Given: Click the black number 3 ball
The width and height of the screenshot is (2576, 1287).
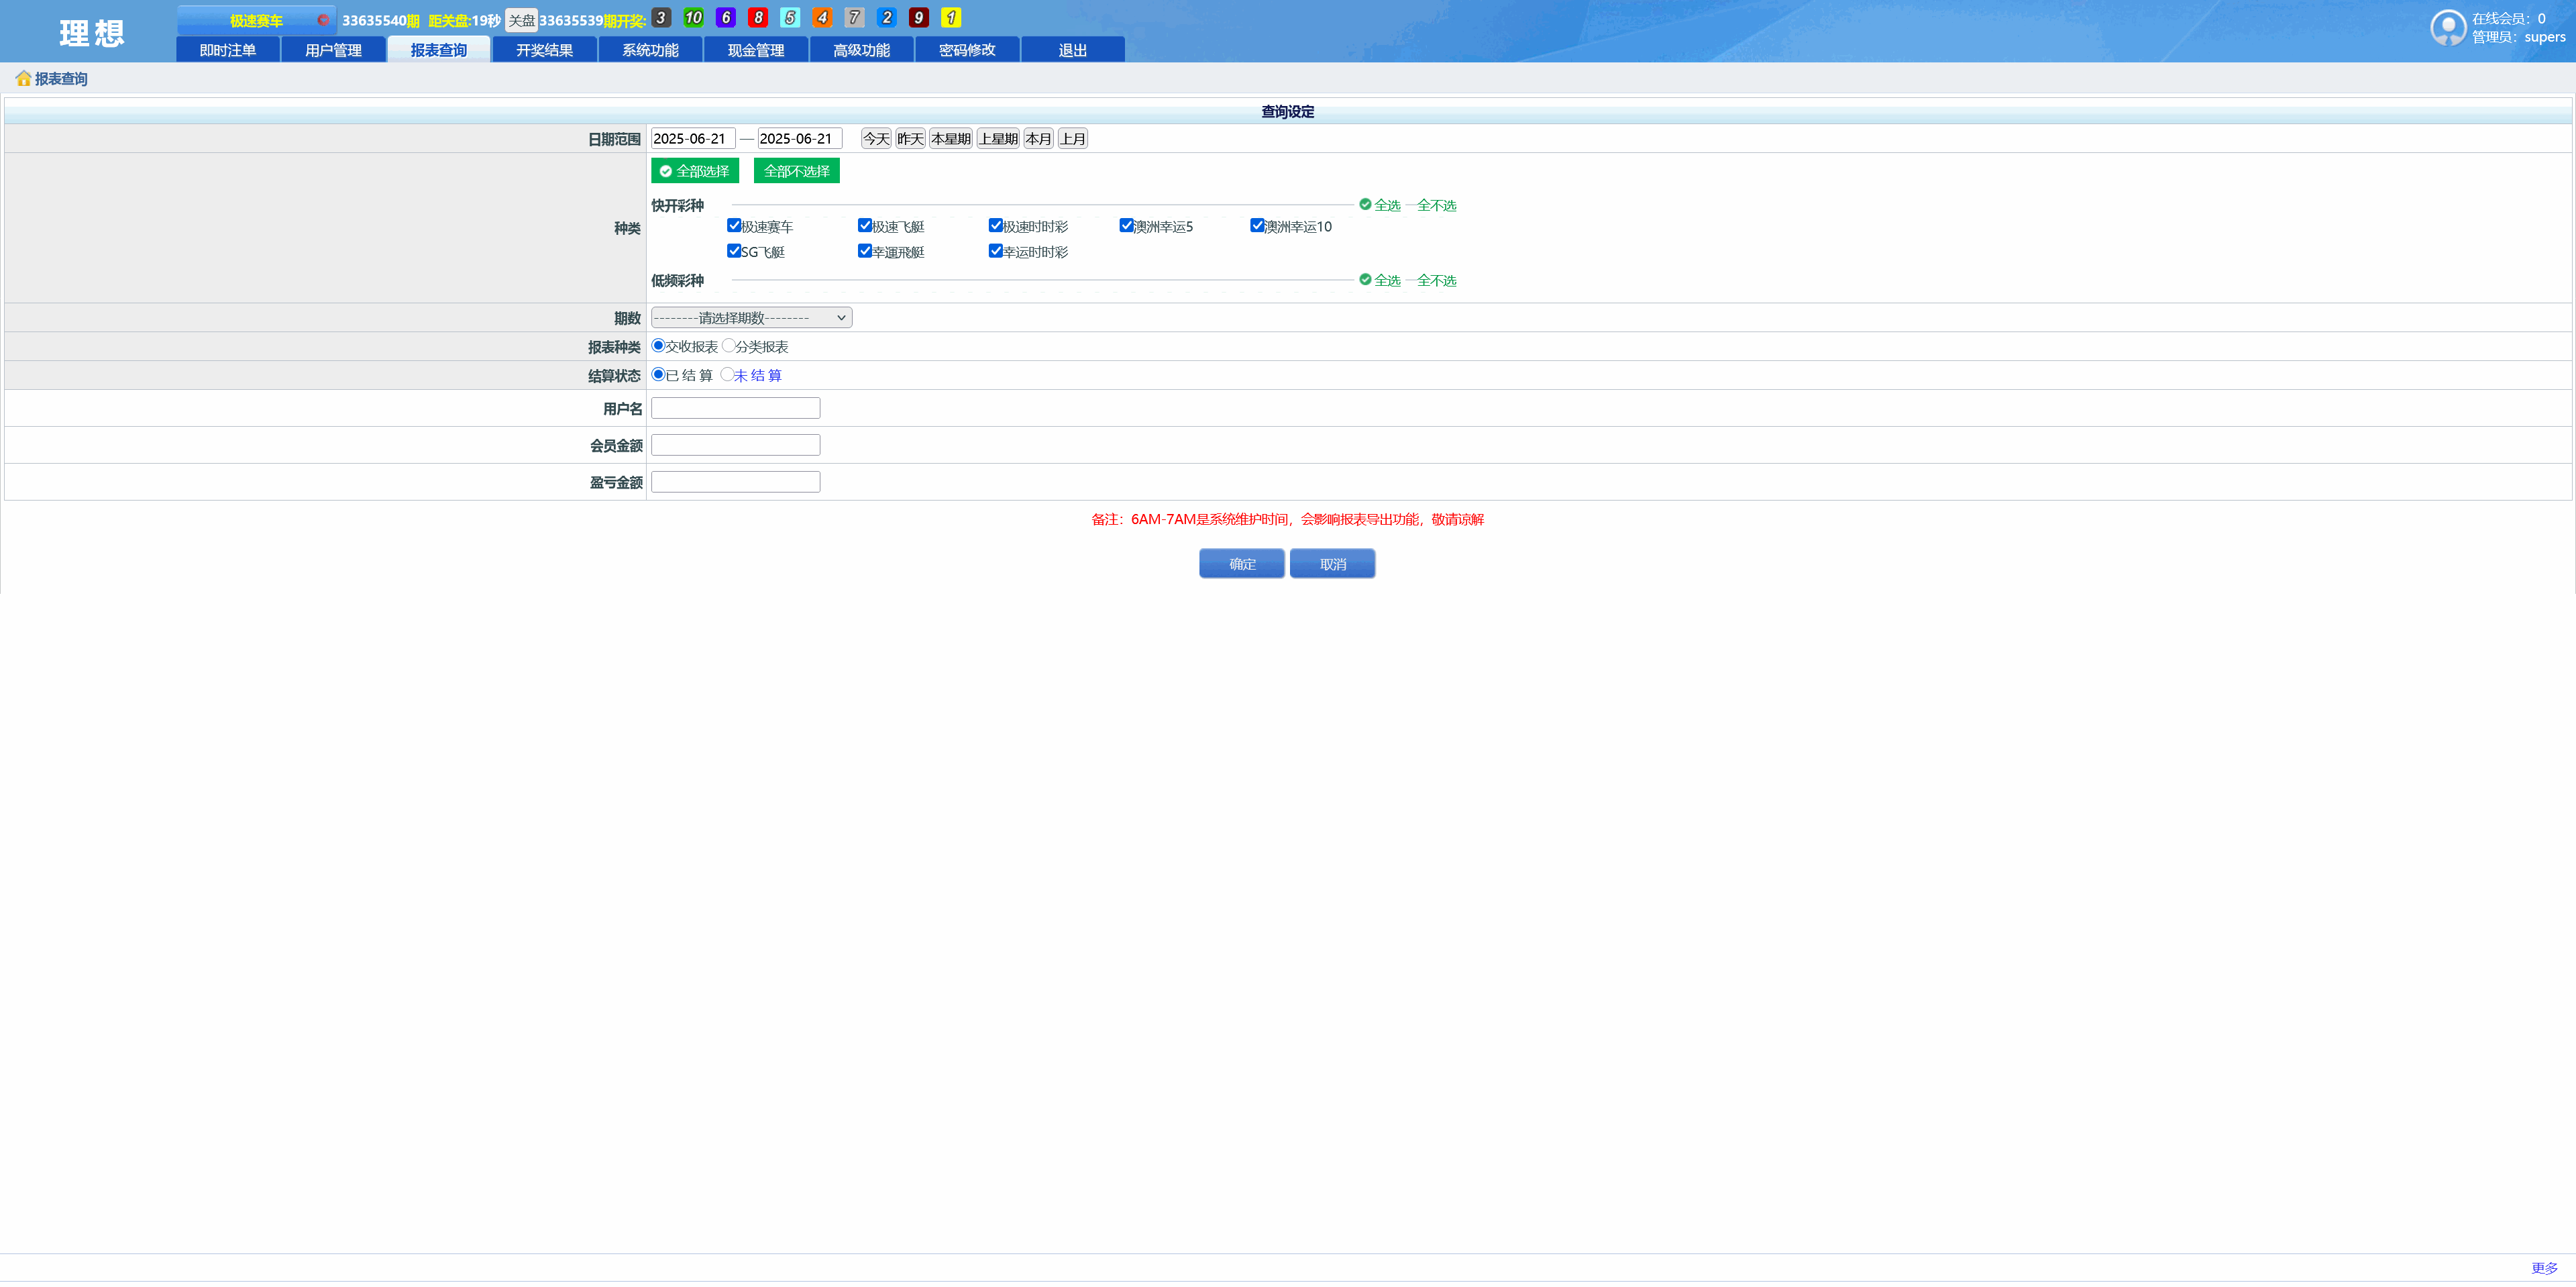Looking at the screenshot, I should 661,18.
